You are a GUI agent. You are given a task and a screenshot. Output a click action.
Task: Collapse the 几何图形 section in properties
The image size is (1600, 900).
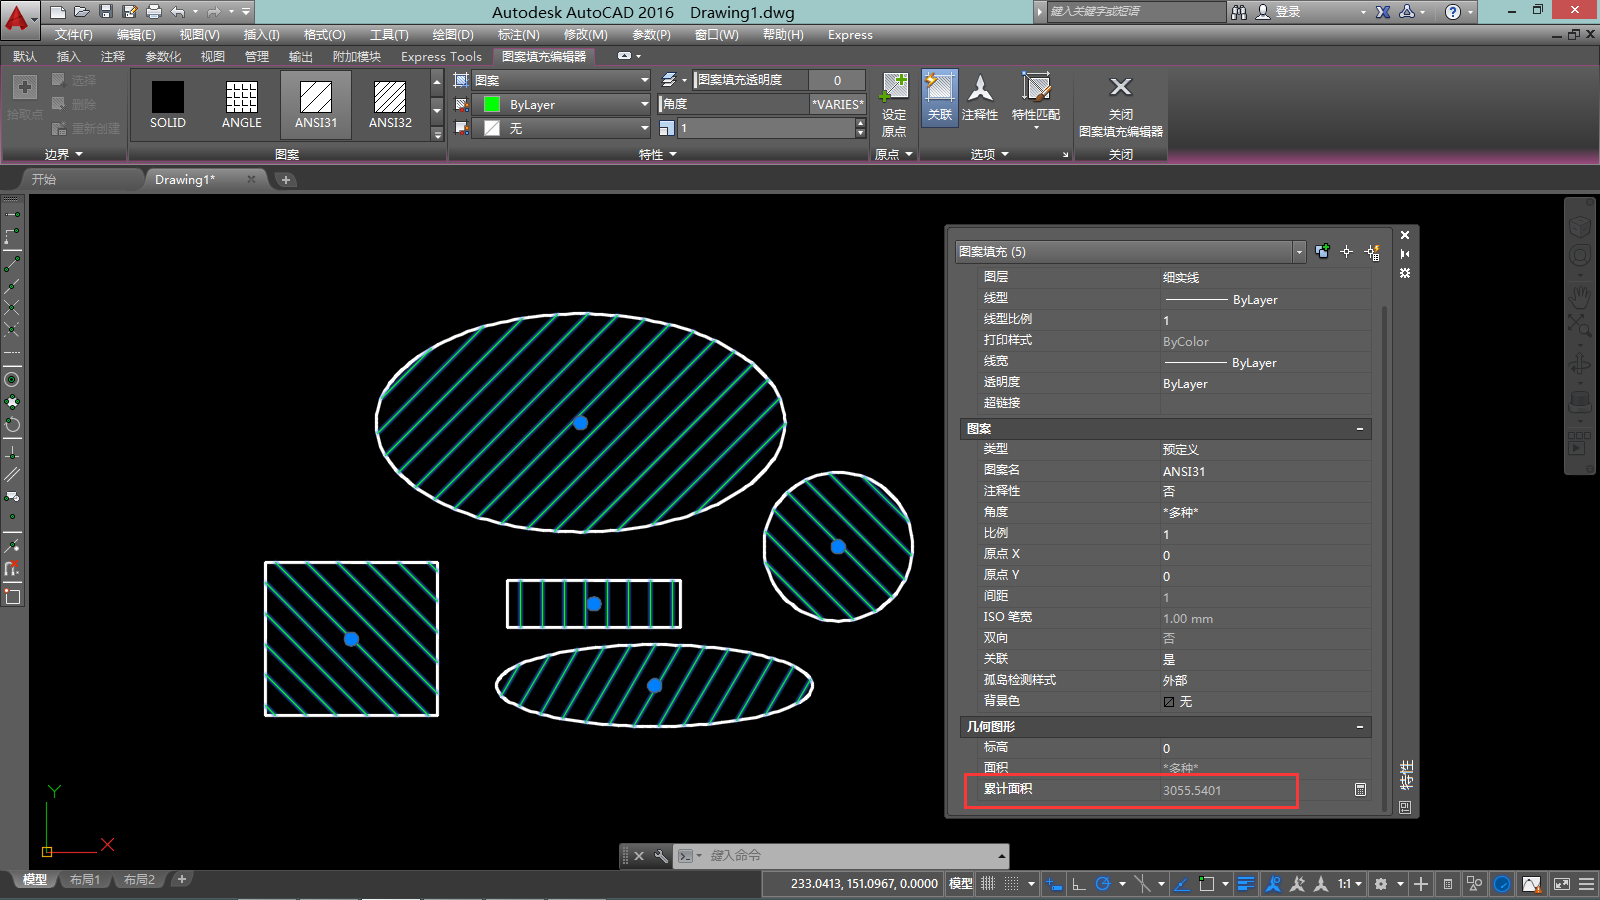coord(1360,727)
